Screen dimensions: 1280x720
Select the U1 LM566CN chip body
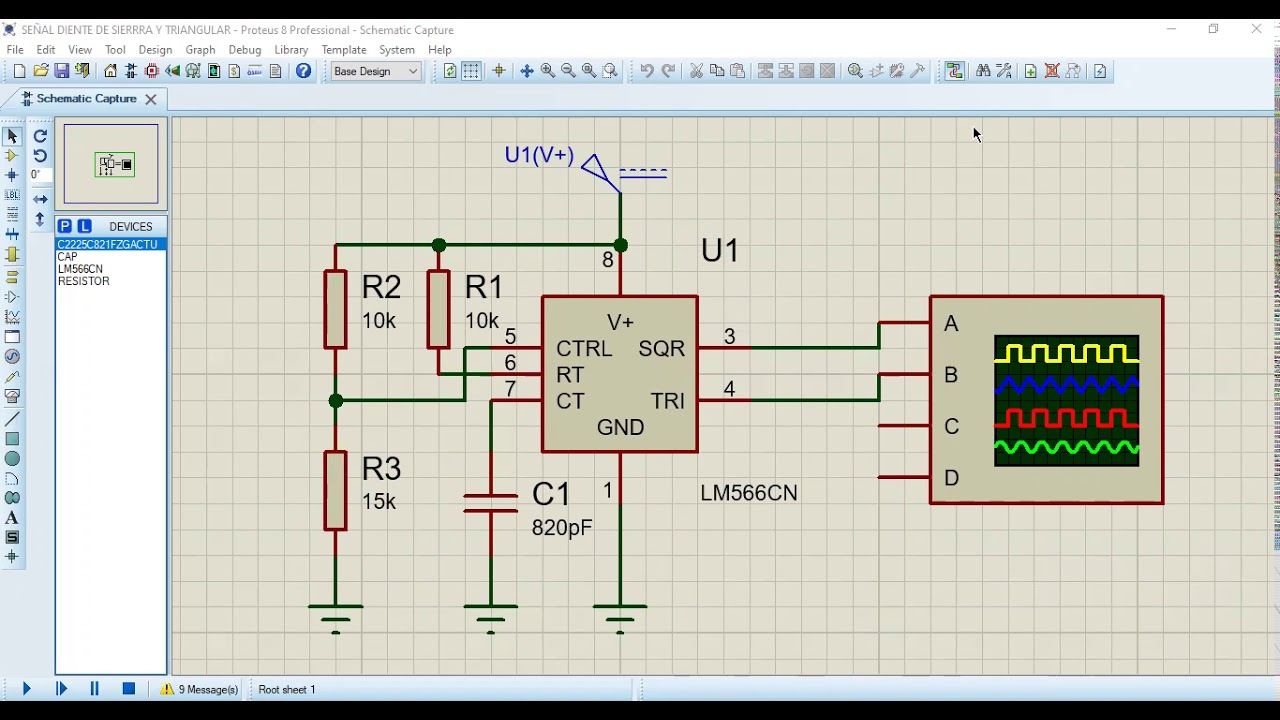point(620,374)
